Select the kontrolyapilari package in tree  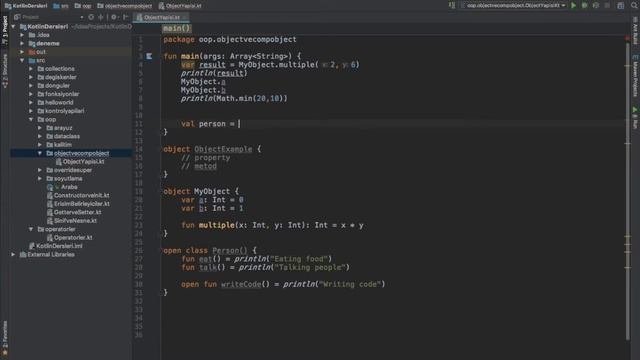64,111
